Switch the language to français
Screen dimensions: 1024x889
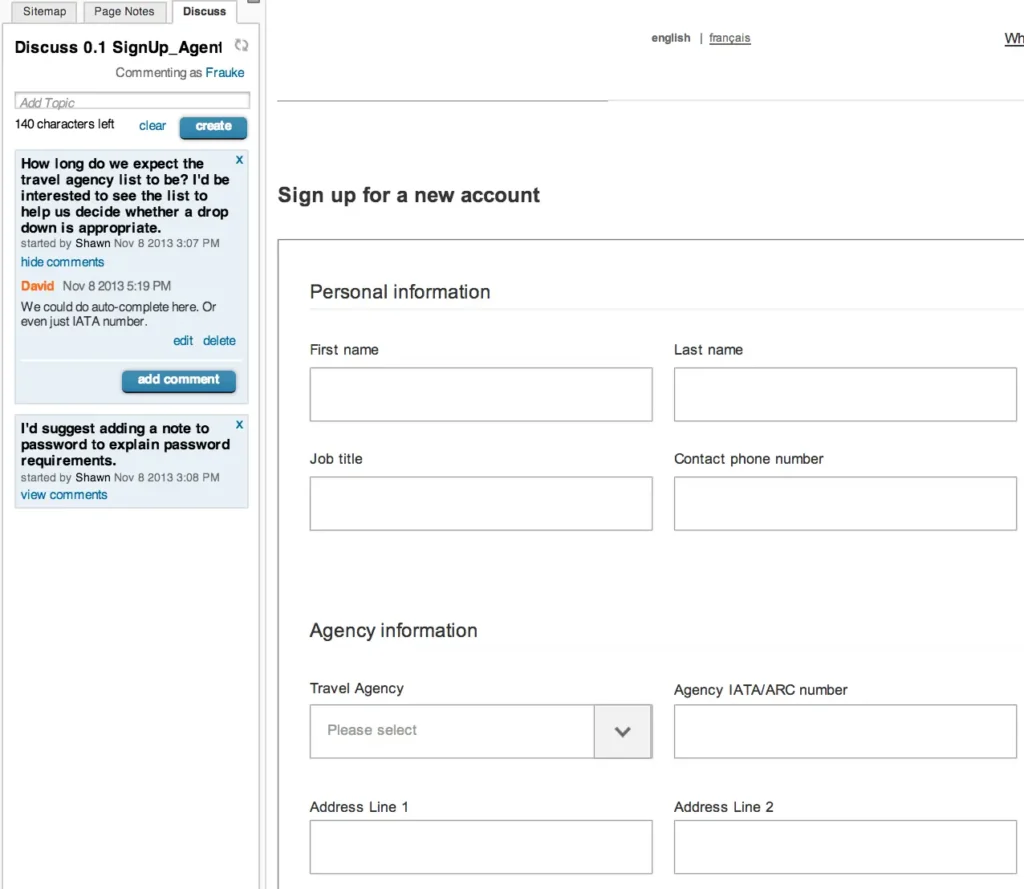(729, 38)
